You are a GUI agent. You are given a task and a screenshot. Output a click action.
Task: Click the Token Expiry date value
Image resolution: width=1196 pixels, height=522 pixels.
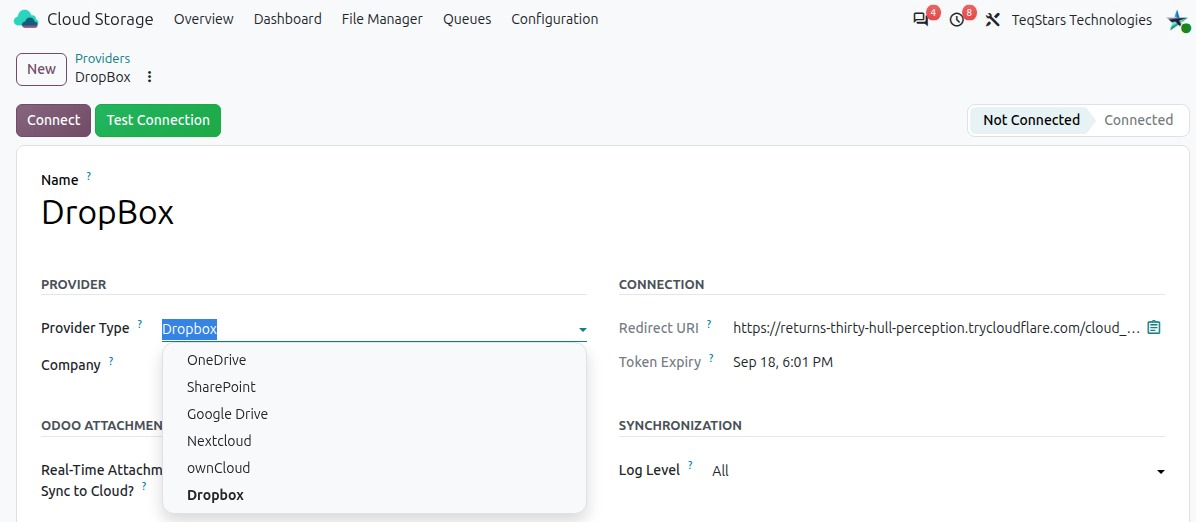tap(783, 362)
